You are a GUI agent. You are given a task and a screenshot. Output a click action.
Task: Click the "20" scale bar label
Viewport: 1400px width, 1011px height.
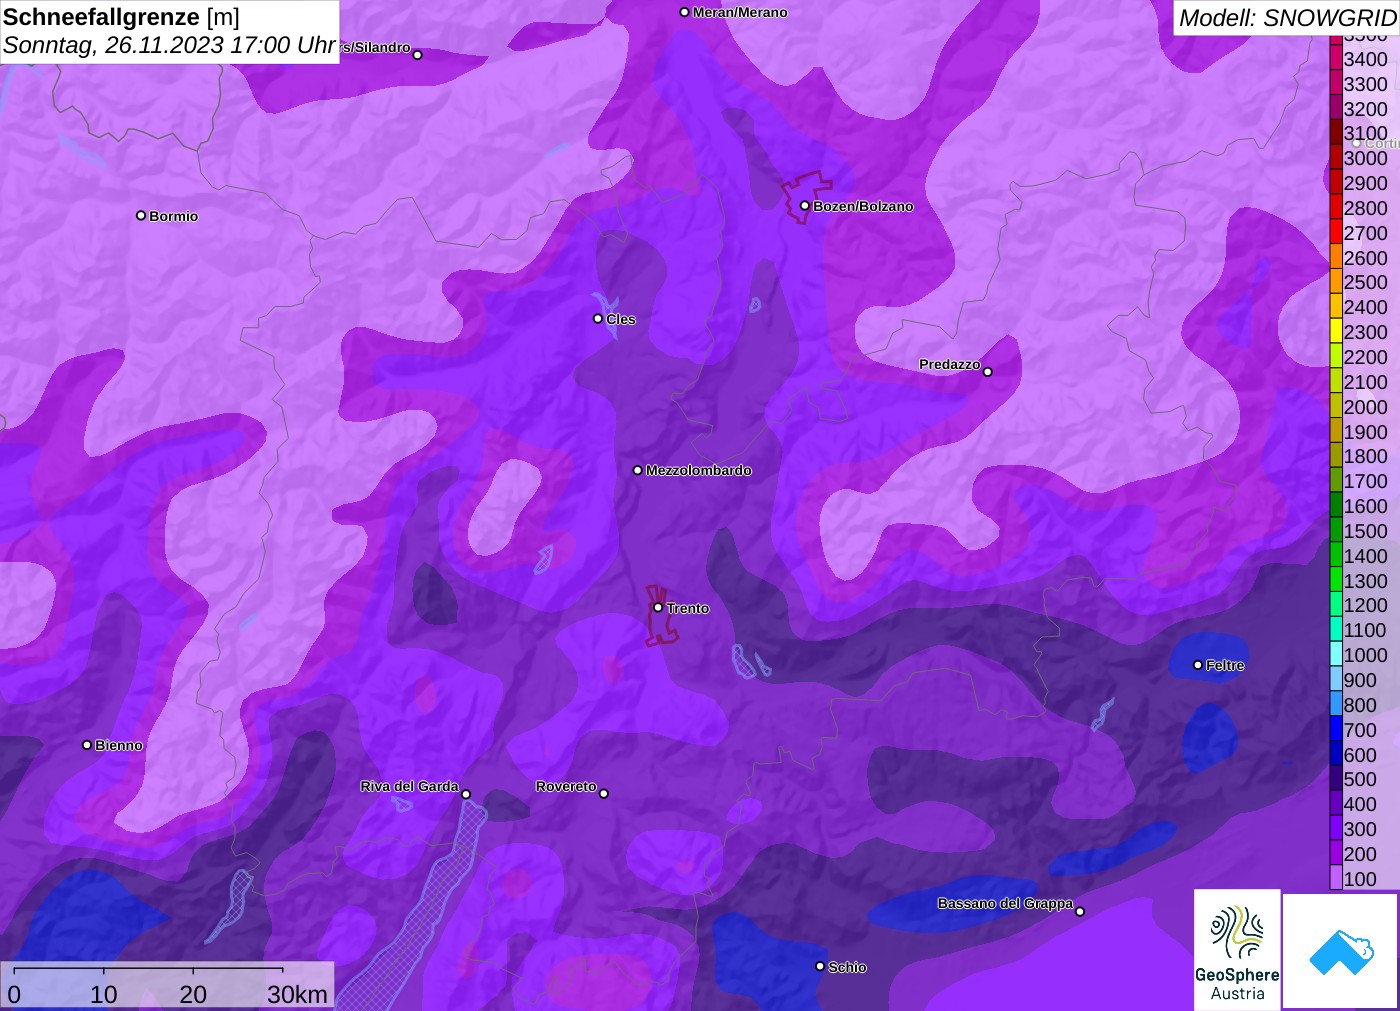click(x=193, y=994)
